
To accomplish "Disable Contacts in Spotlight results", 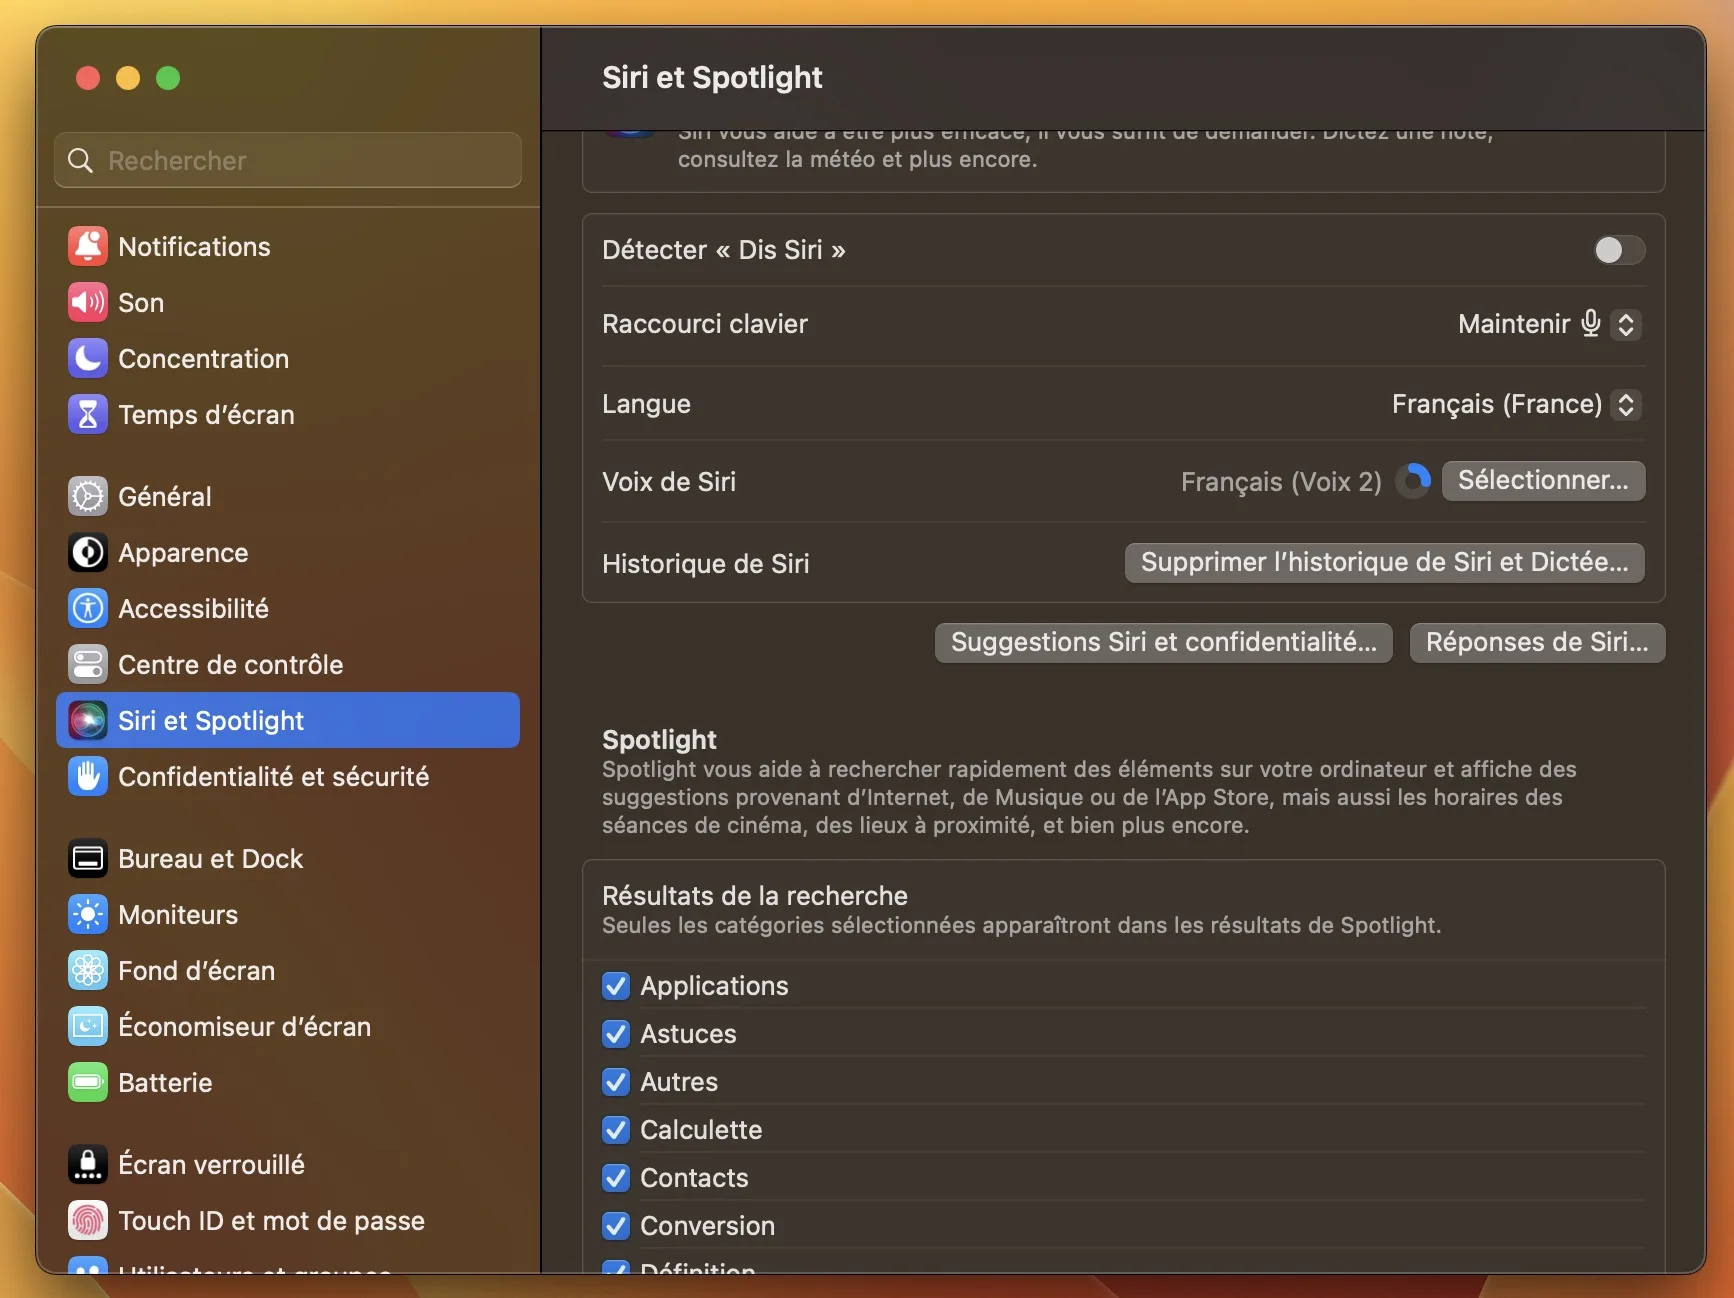I will click(616, 1178).
